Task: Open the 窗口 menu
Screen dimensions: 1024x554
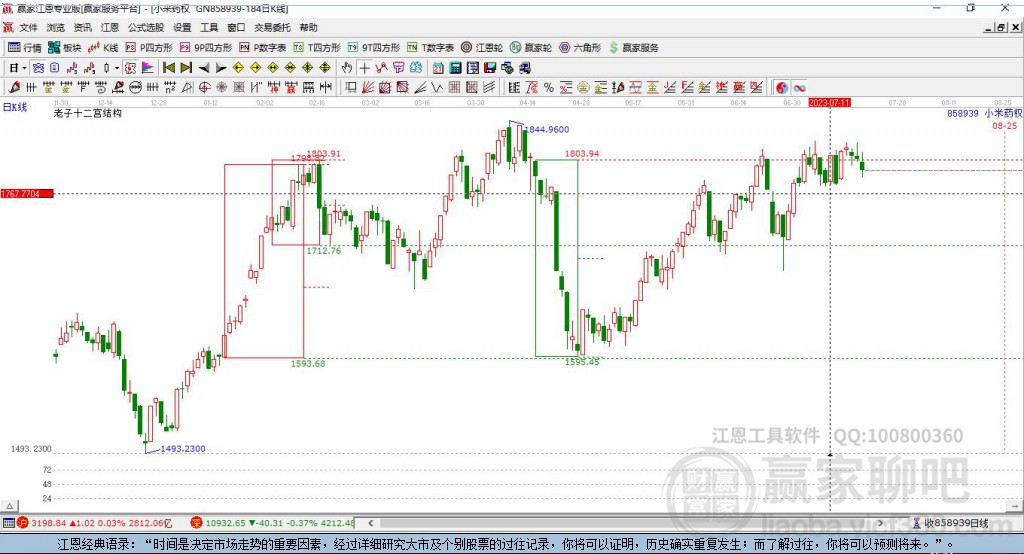Action: [x=236, y=27]
